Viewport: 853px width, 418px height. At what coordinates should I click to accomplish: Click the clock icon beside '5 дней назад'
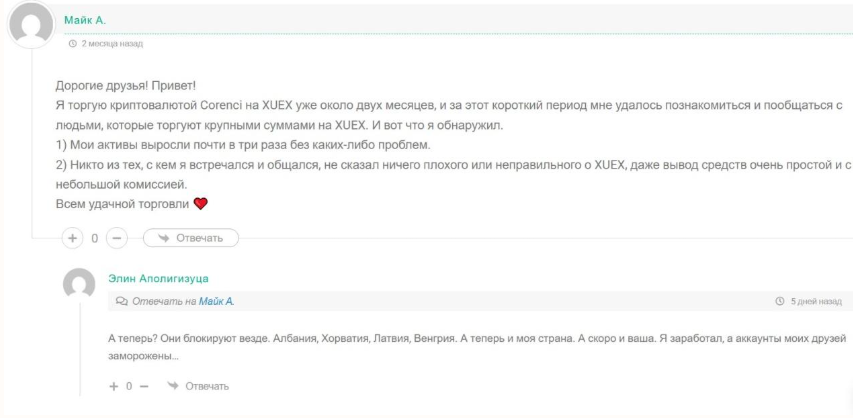[779, 301]
